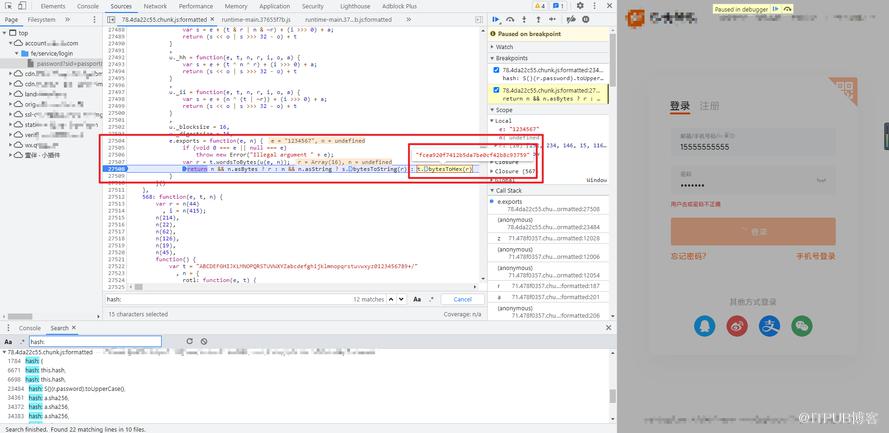The height and width of the screenshot is (433, 889).
Task: Switch to the Console drawer tab
Action: (x=29, y=328)
